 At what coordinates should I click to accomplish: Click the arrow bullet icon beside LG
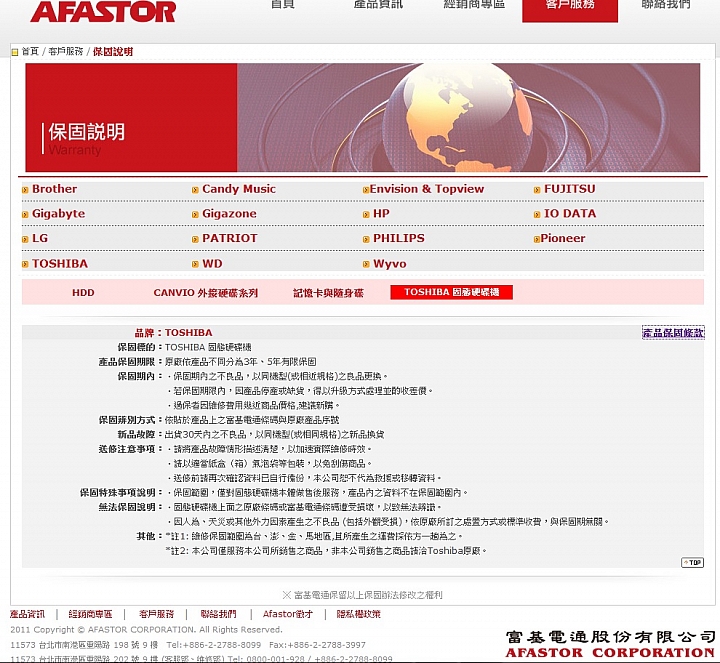(x=25, y=239)
